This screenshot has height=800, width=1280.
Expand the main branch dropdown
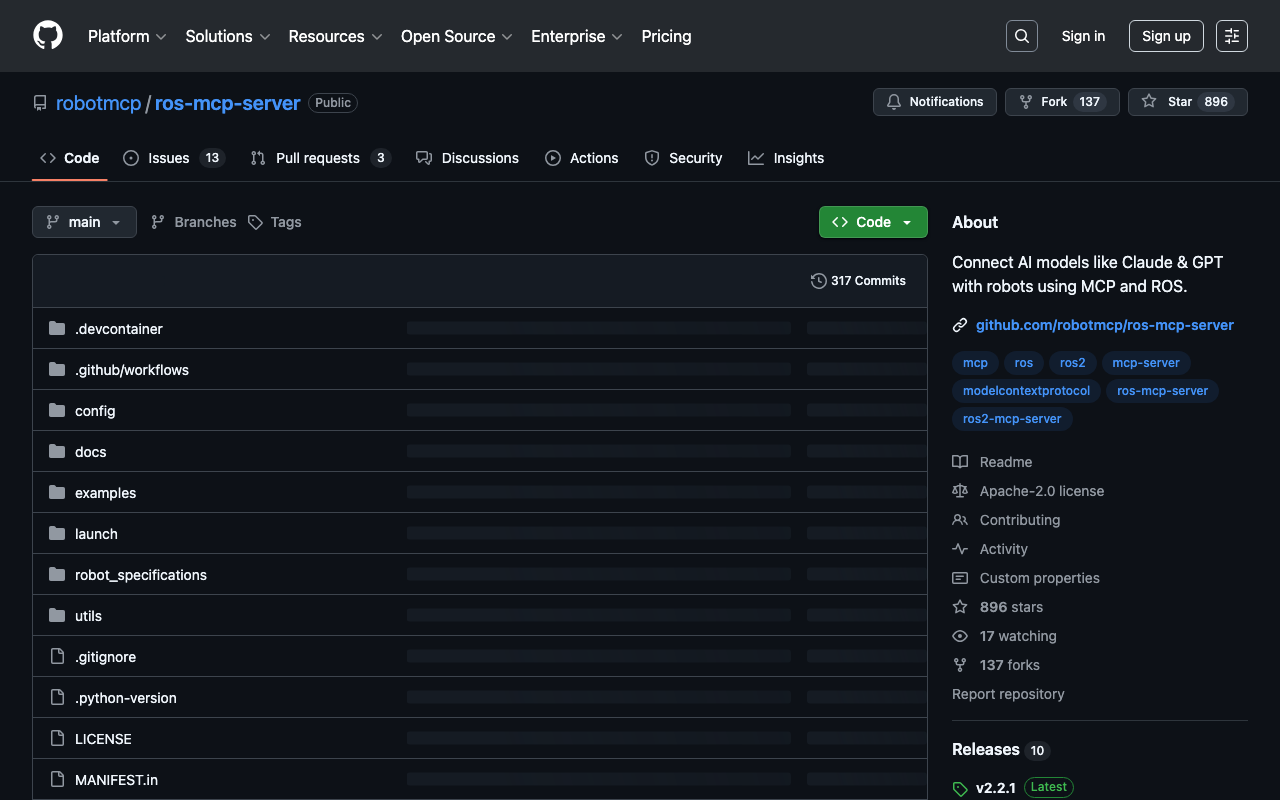84,222
